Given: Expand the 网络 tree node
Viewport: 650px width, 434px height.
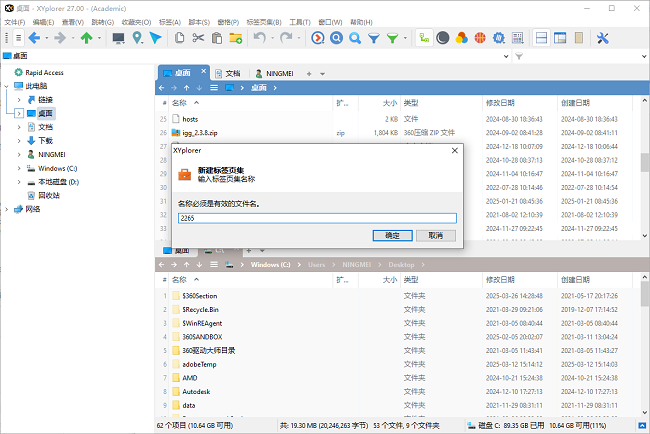Looking at the screenshot, I should pos(7,209).
